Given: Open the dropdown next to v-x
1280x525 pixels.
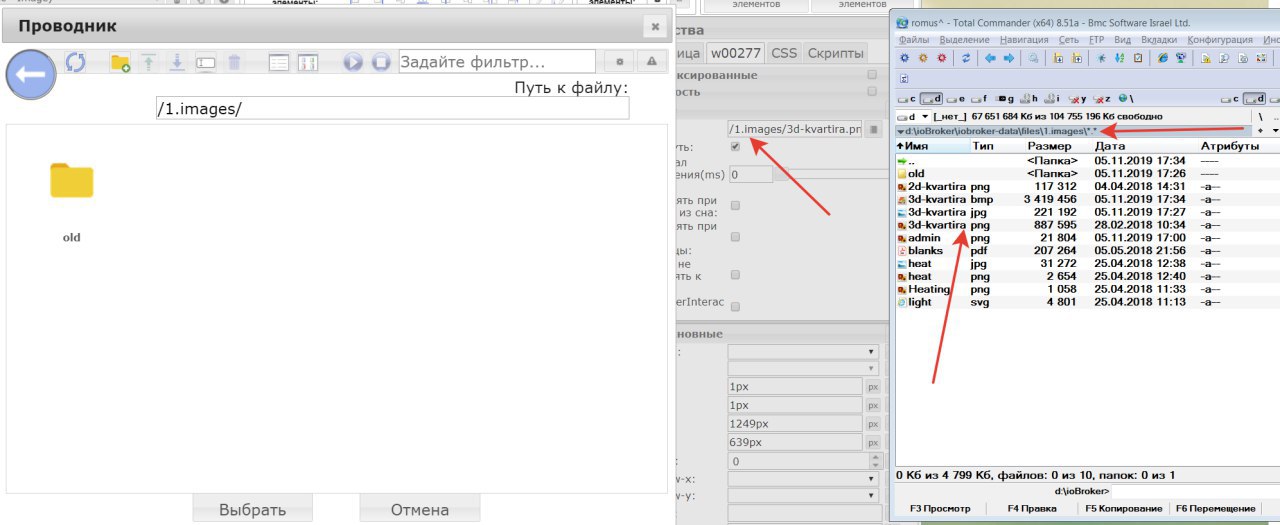Looking at the screenshot, I should (803, 479).
